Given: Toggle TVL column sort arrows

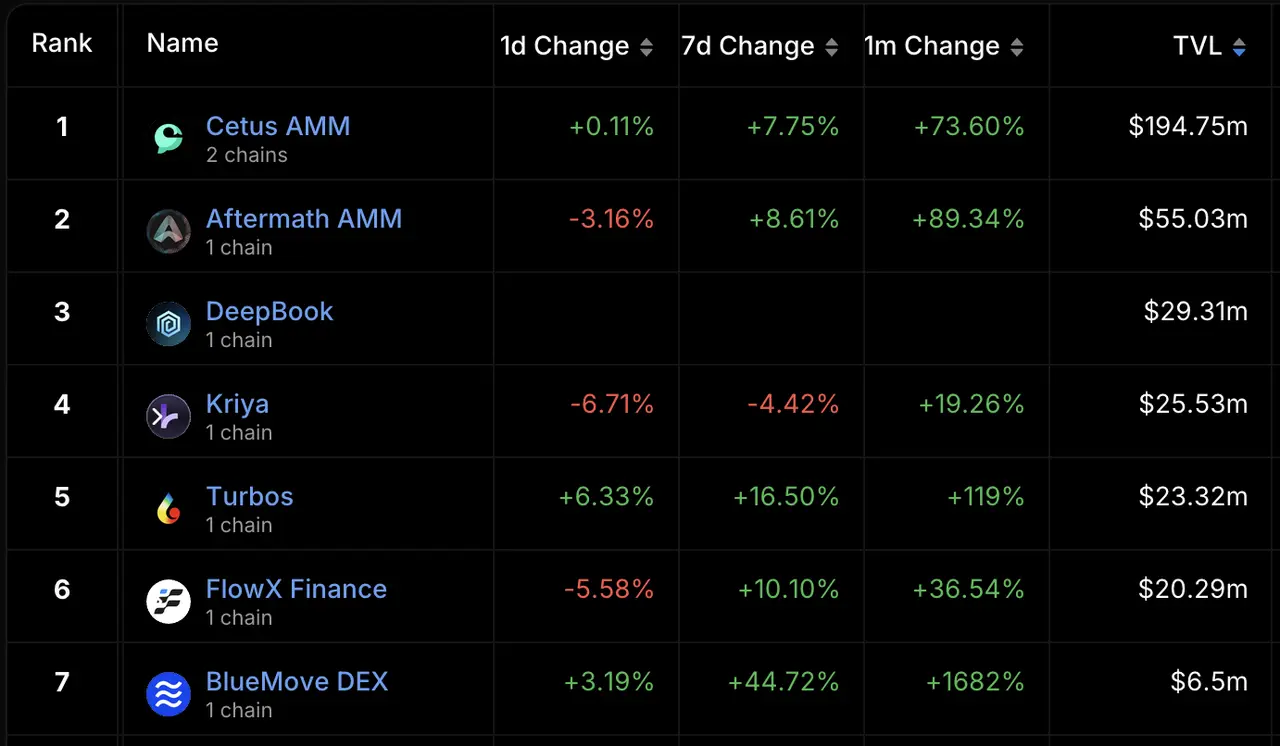Looking at the screenshot, I should tap(1239, 47).
